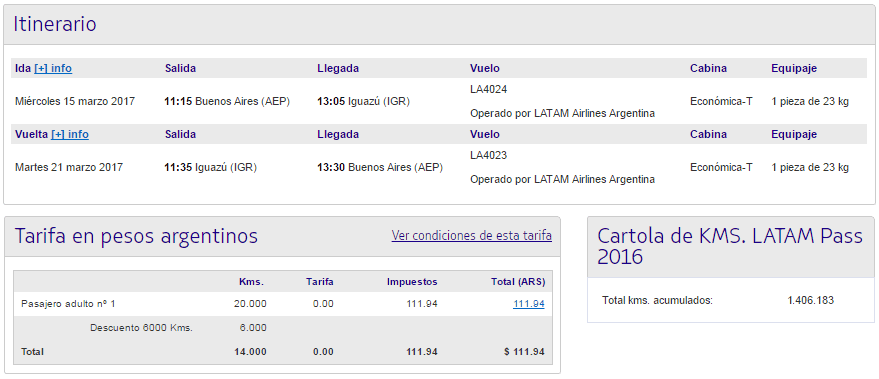Click the Kms. column header
Screen dimensions: 879x379
click(x=251, y=282)
